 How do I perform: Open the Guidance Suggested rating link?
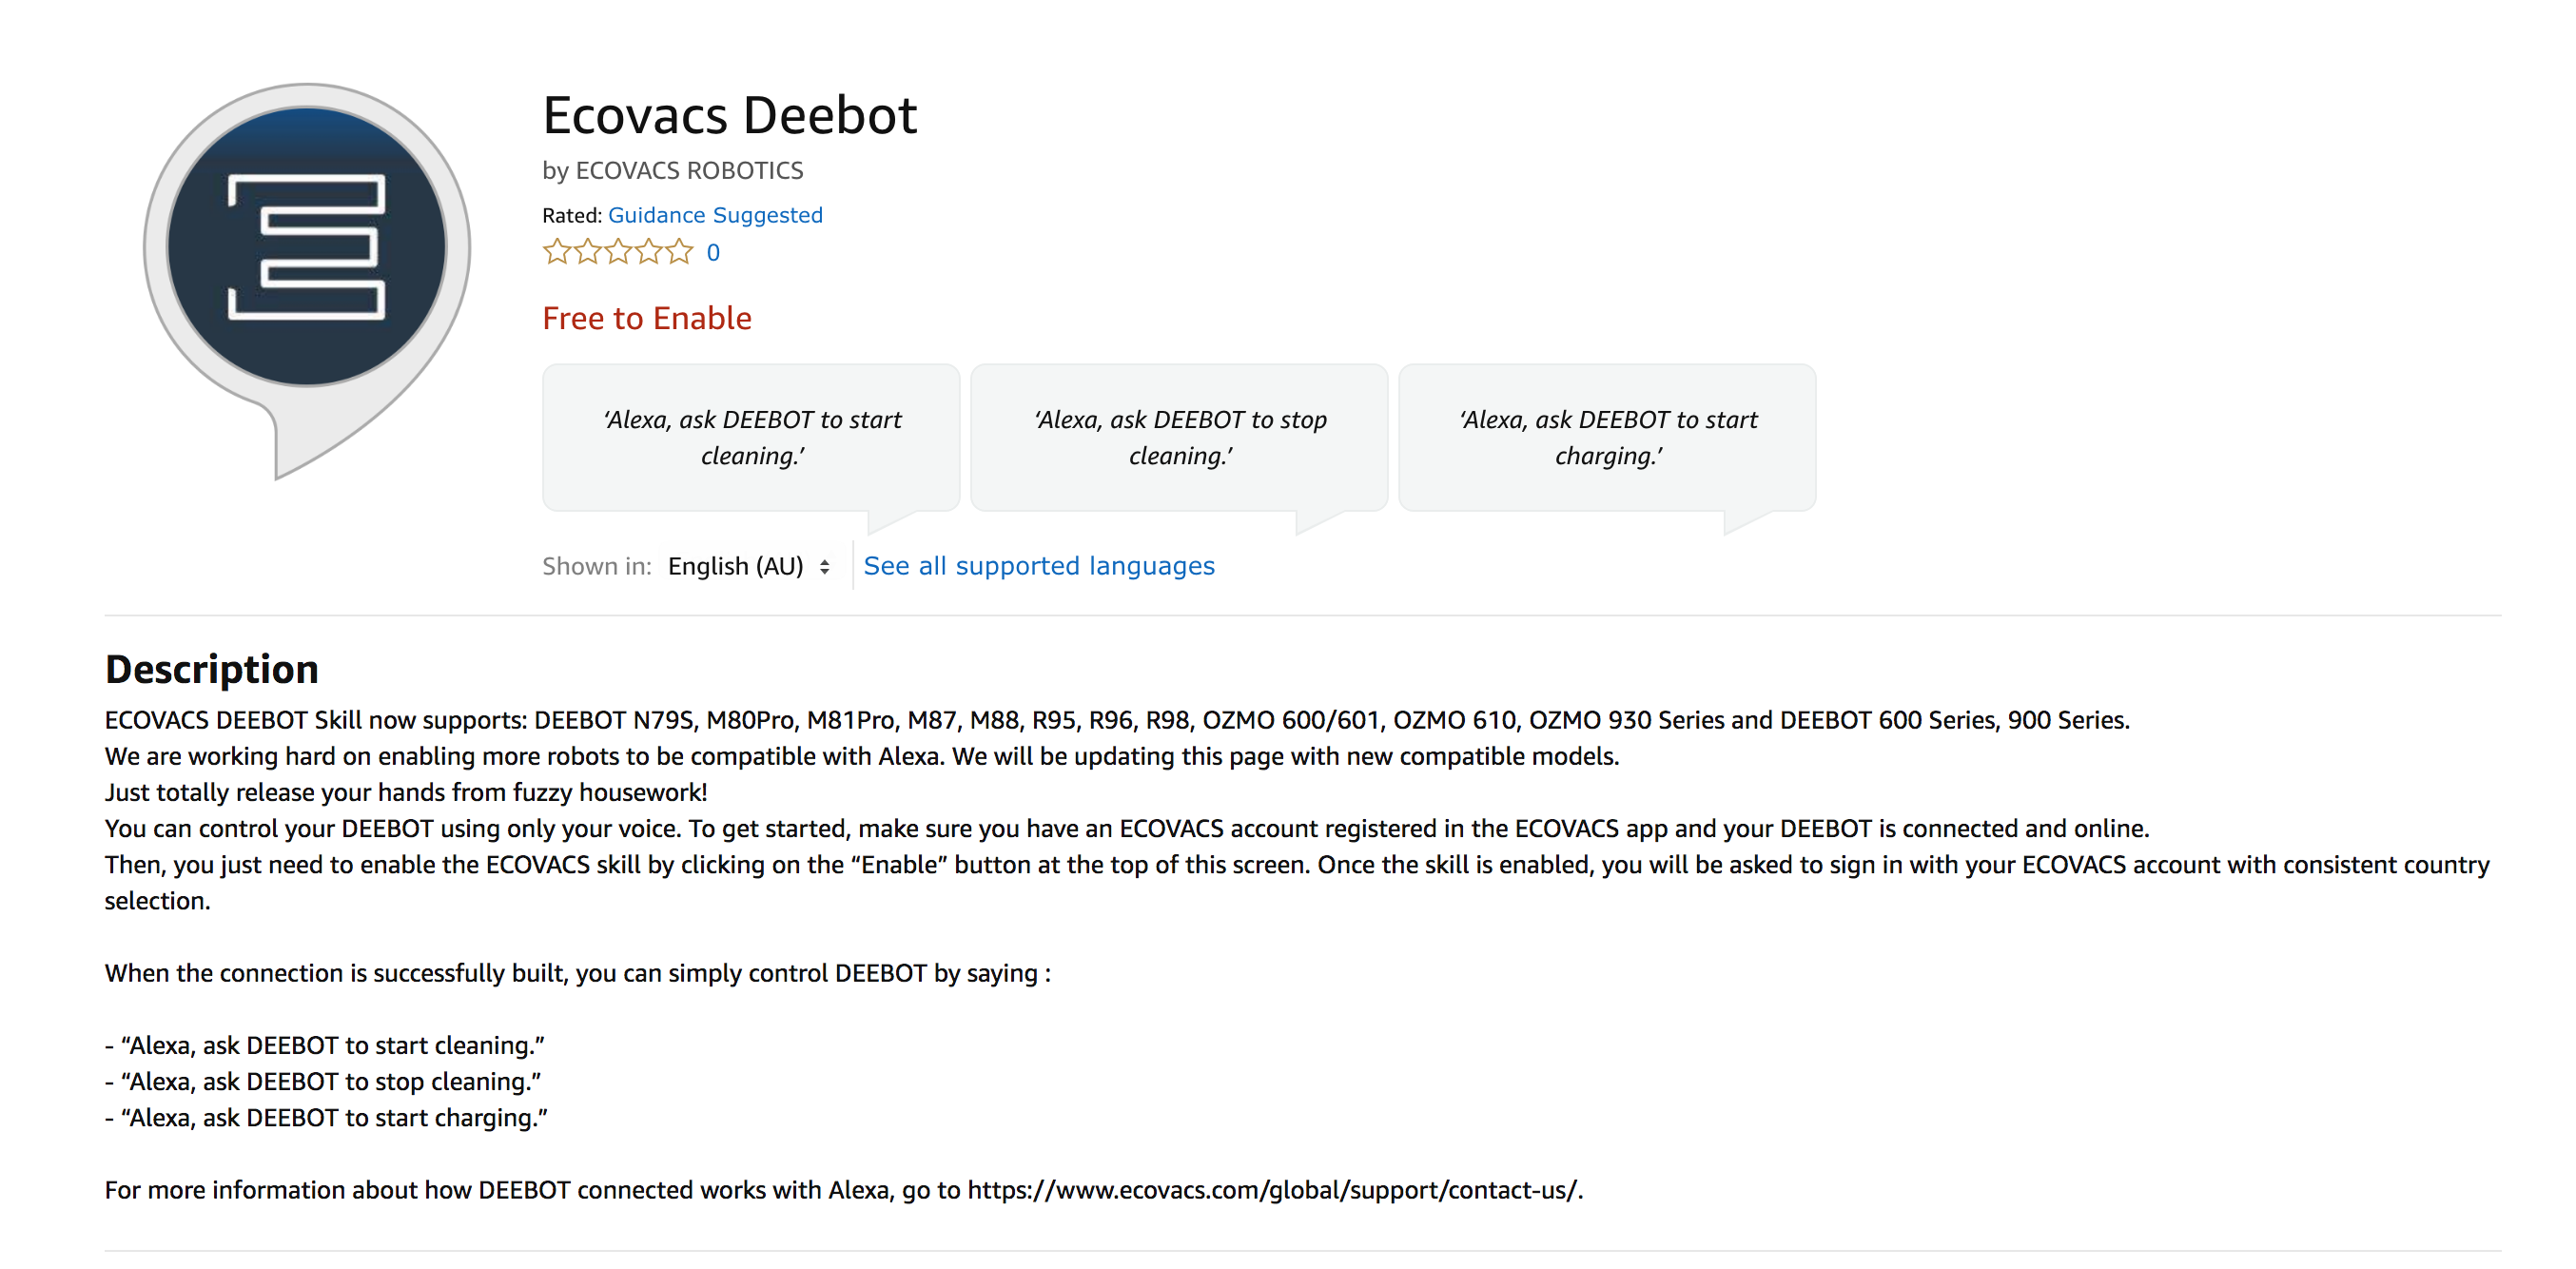[715, 215]
